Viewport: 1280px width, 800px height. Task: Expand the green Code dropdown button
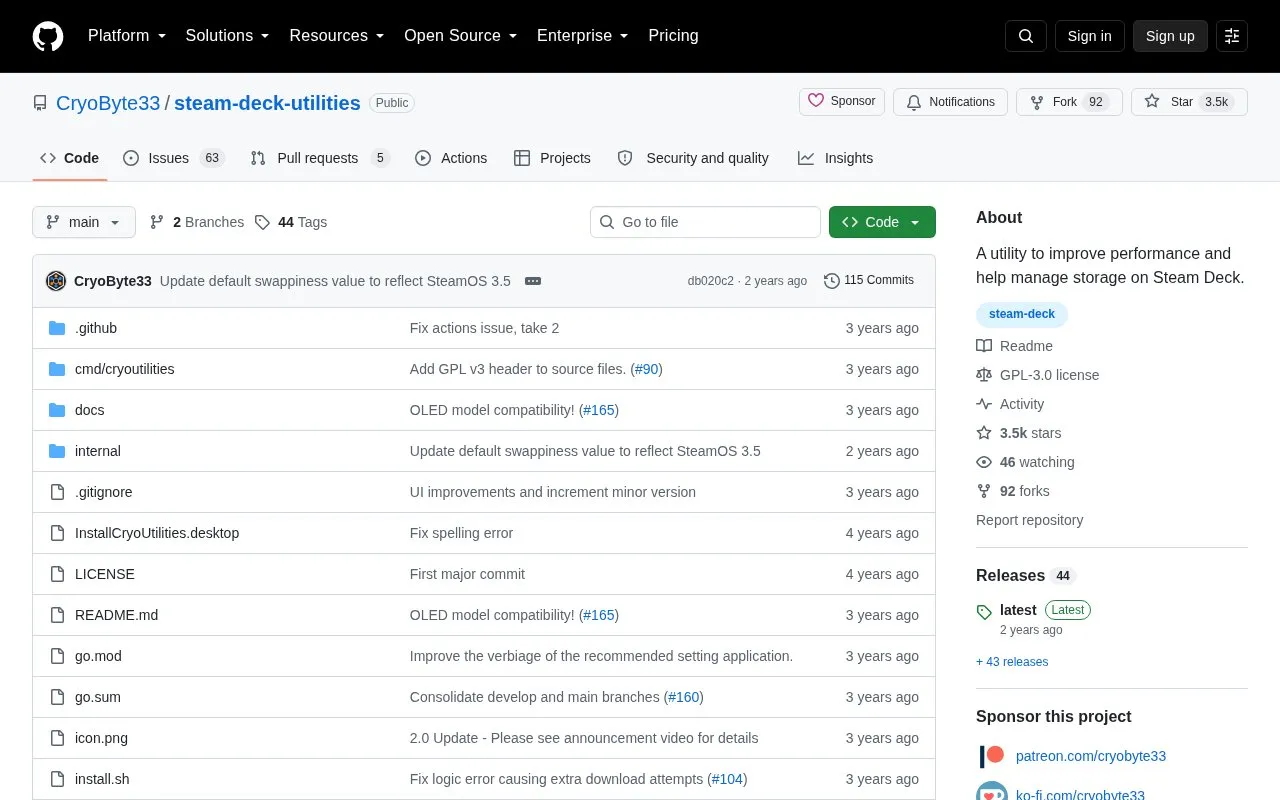pyautogui.click(x=882, y=222)
